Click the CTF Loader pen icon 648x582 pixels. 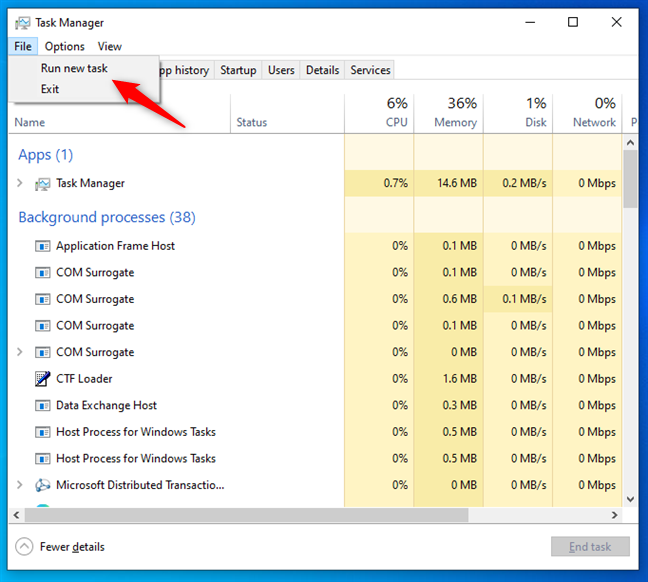[43, 379]
